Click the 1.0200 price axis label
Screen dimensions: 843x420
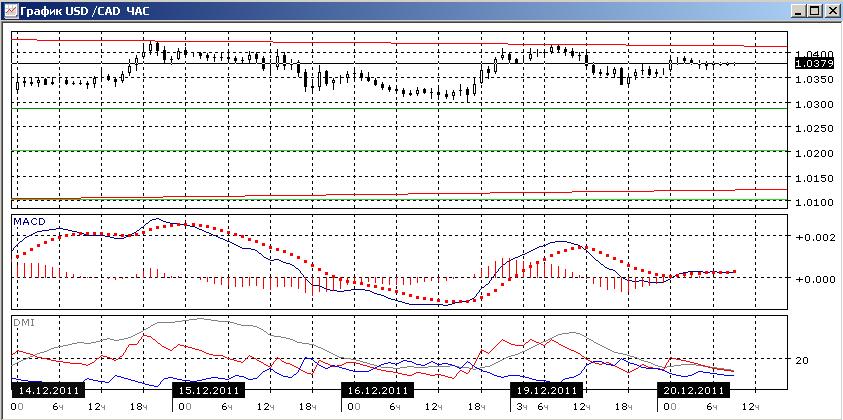[x=813, y=153]
